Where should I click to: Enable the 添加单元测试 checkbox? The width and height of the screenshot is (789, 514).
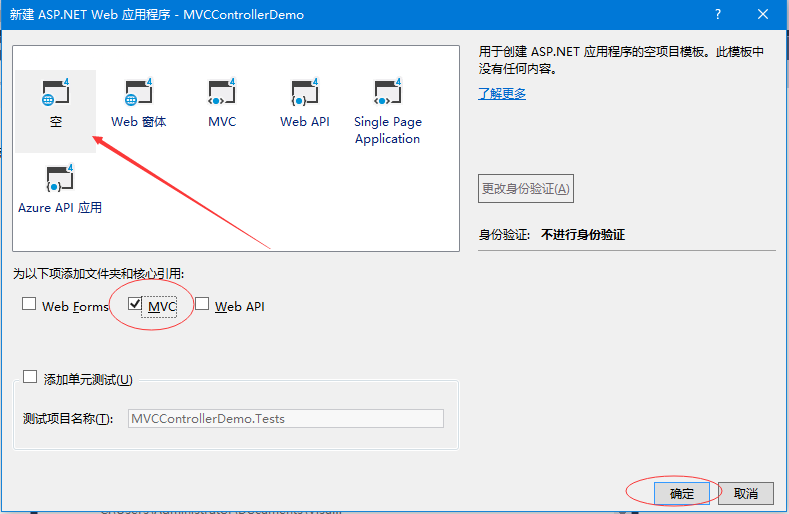(30, 378)
